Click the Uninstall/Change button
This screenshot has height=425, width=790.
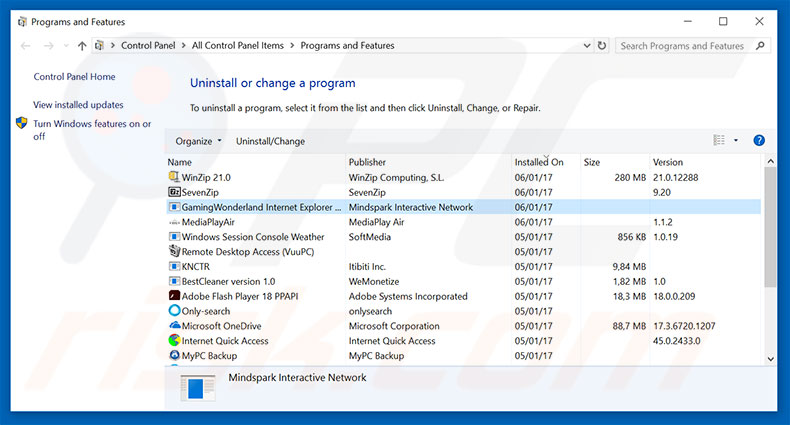coord(270,141)
